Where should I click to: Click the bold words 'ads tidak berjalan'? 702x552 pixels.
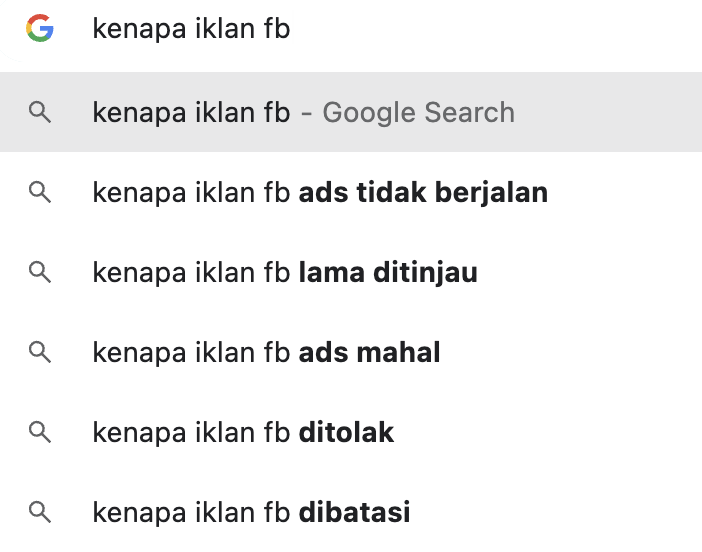tap(423, 192)
